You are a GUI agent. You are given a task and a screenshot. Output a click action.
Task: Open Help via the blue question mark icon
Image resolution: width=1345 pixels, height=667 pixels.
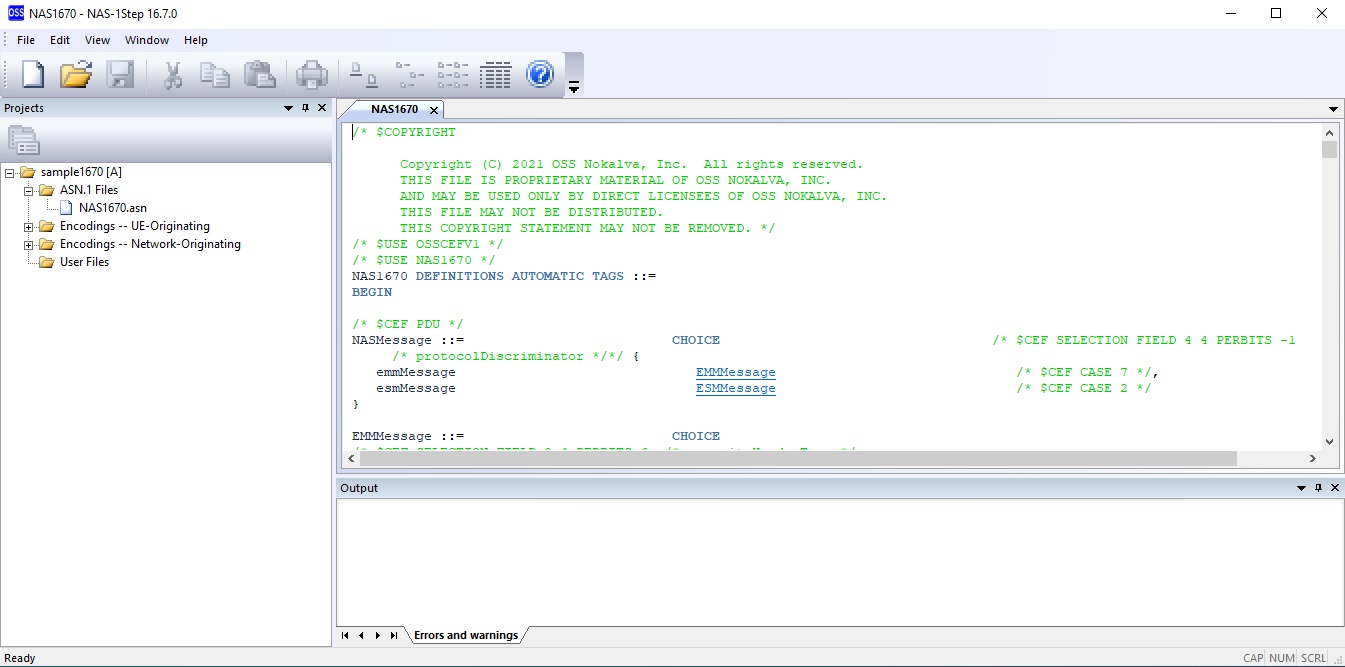pos(540,74)
